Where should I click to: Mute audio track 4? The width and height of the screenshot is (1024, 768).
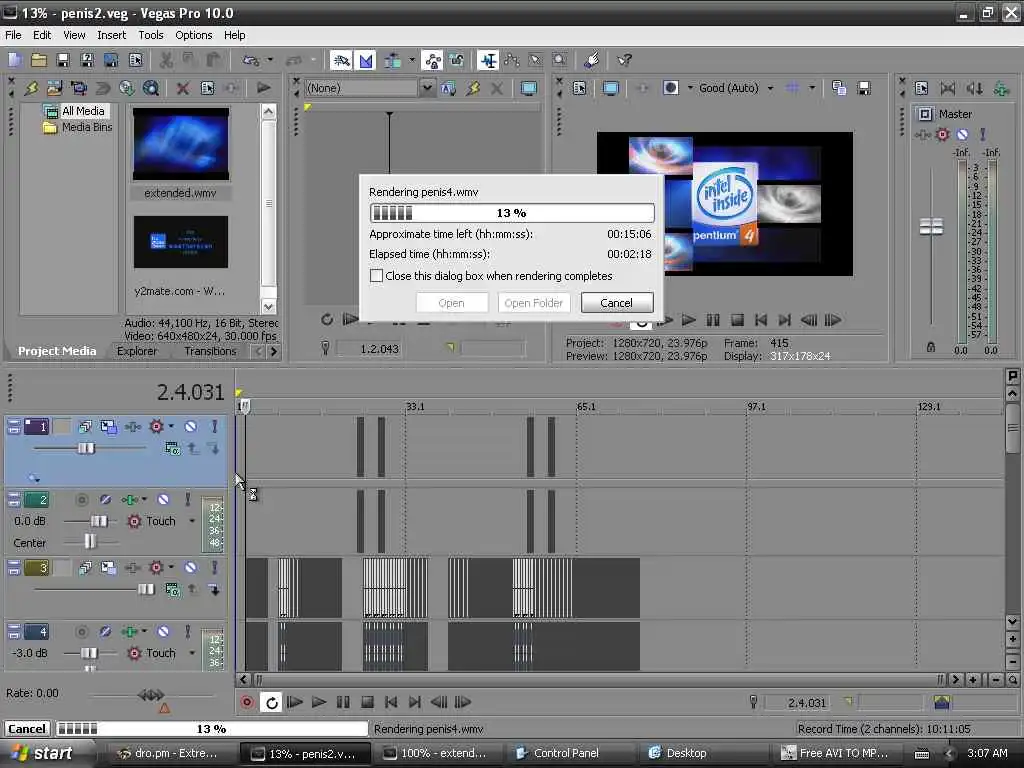point(163,632)
